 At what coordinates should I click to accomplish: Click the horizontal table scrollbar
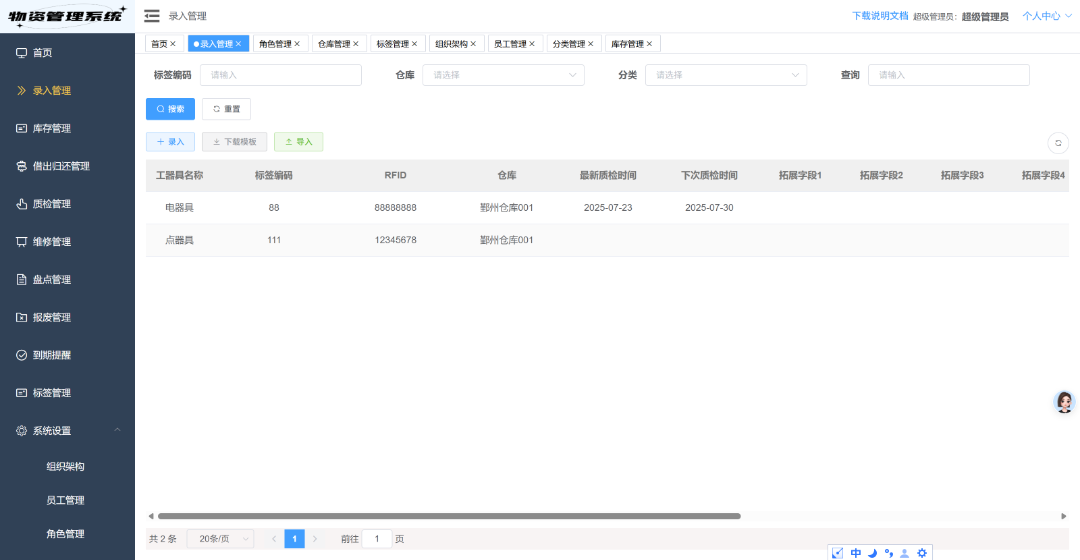(x=449, y=516)
